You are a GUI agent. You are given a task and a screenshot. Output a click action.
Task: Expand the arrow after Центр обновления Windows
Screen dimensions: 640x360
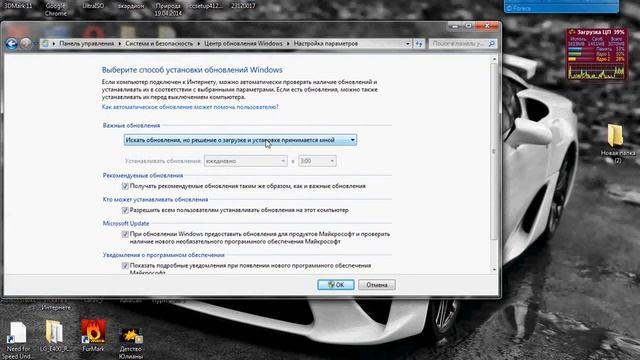[288, 44]
